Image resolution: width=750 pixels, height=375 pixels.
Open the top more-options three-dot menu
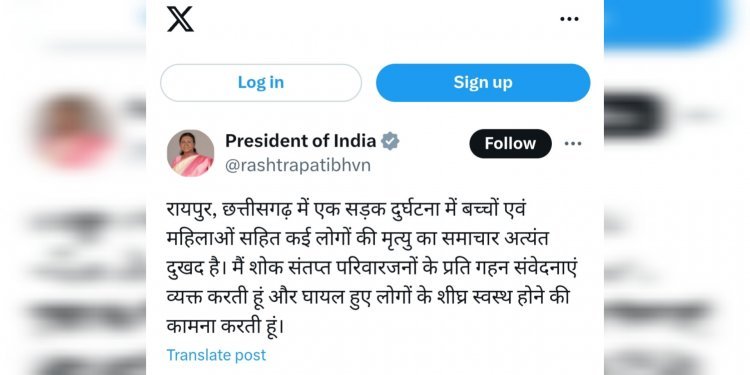point(569,19)
